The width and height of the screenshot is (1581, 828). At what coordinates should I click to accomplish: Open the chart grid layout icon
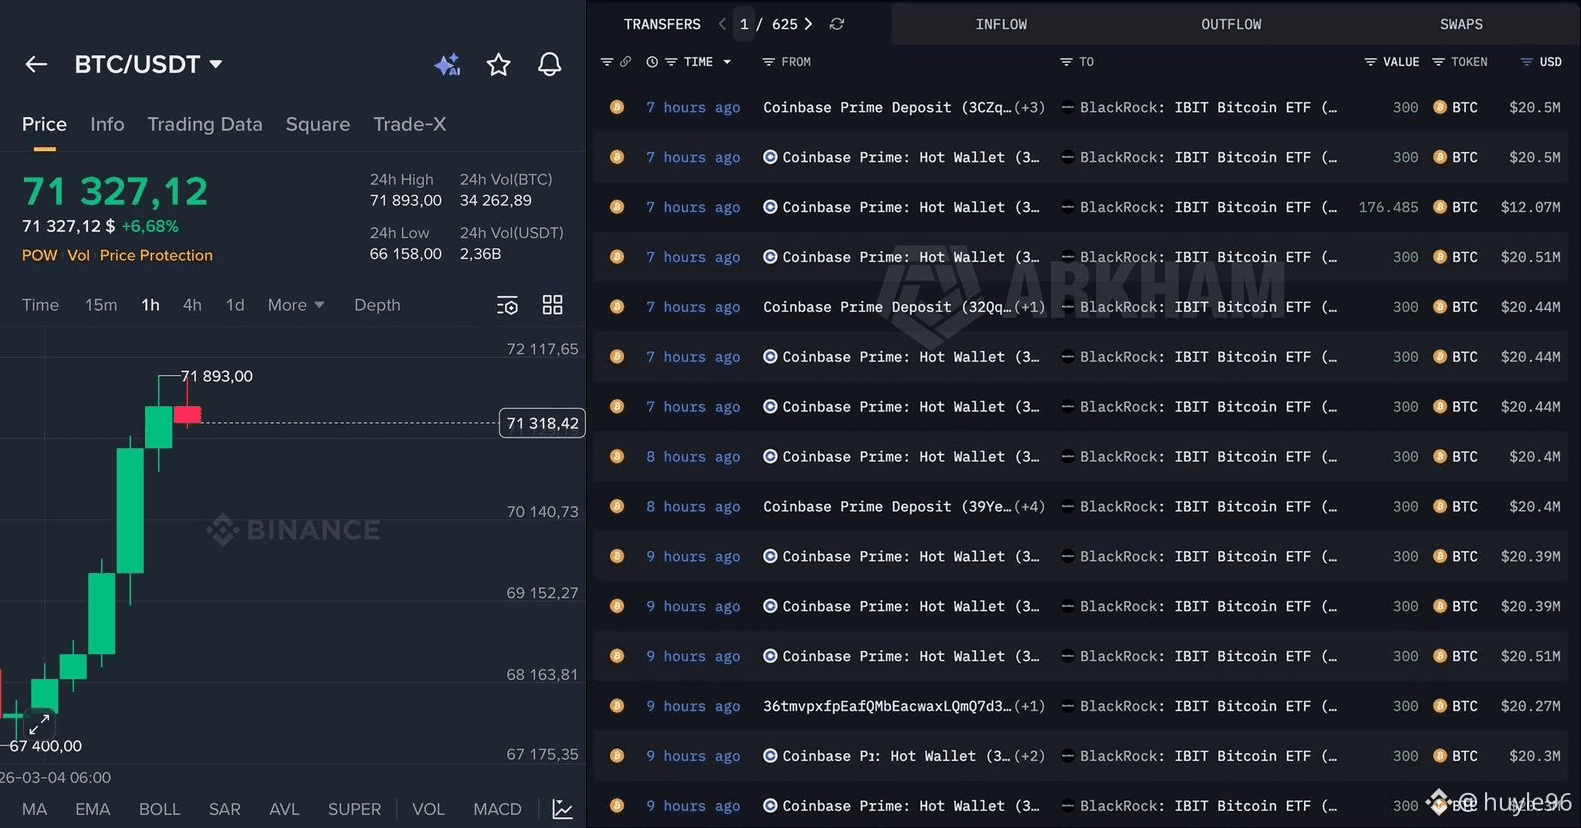pyautogui.click(x=552, y=305)
